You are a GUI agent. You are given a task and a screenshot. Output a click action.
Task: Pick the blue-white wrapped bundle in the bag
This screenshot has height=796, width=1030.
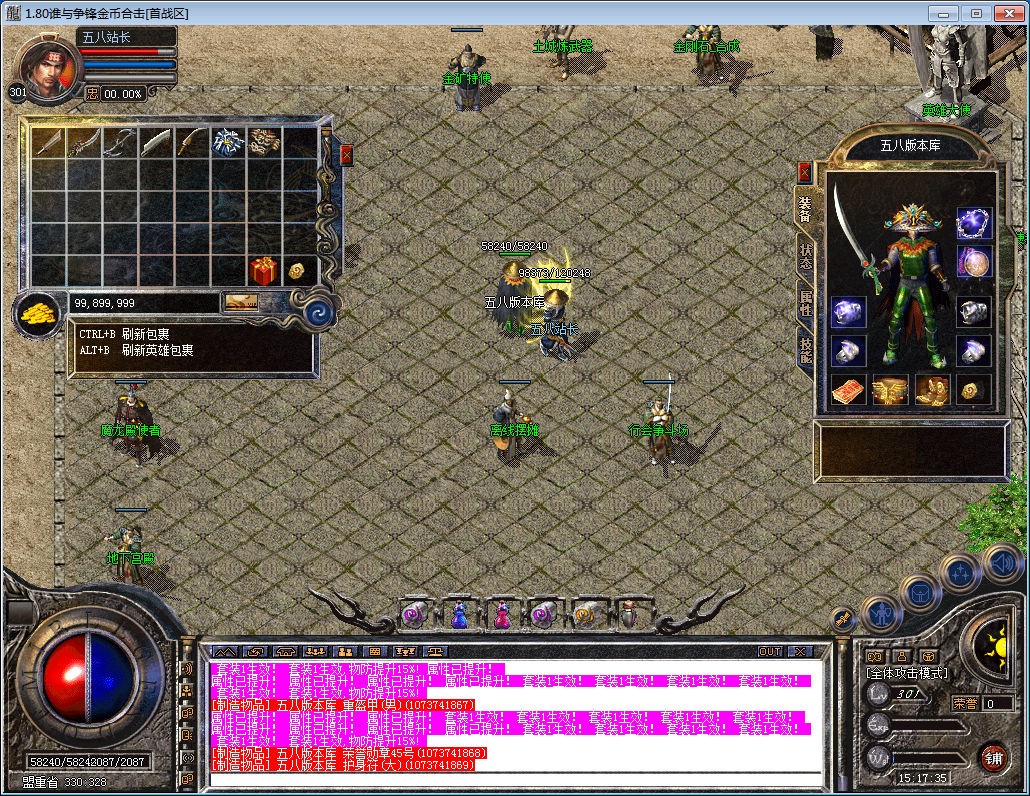click(x=228, y=142)
